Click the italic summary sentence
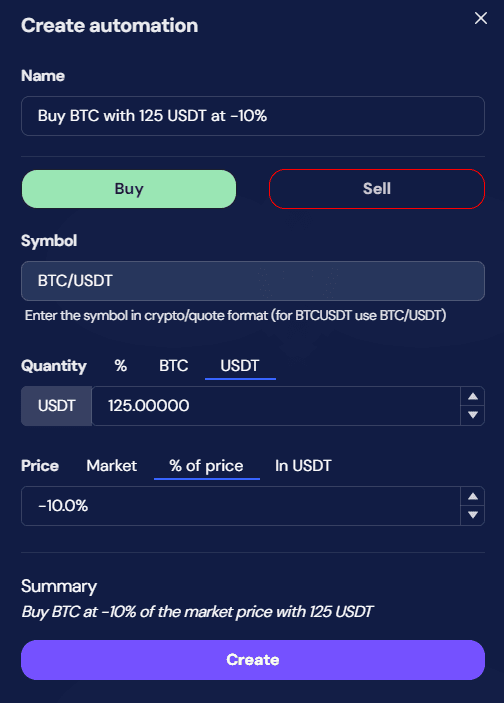 (x=197, y=612)
